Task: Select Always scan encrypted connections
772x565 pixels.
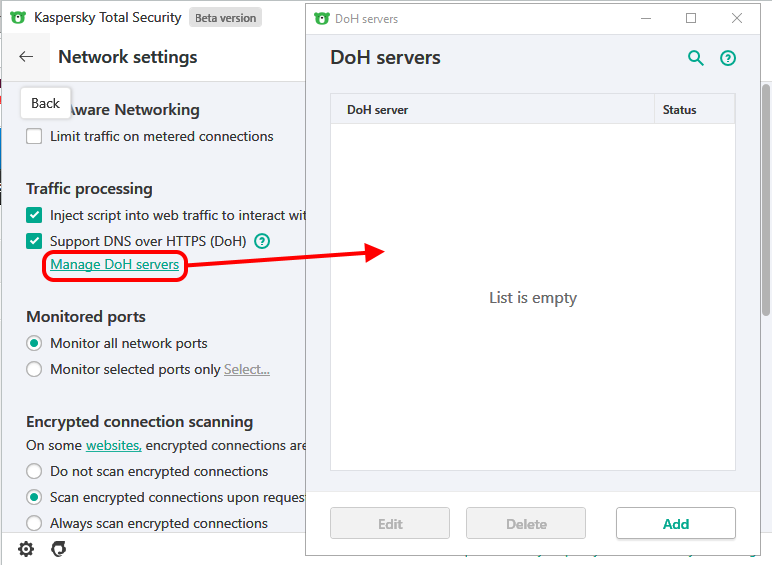Action: pyautogui.click(x=34, y=523)
